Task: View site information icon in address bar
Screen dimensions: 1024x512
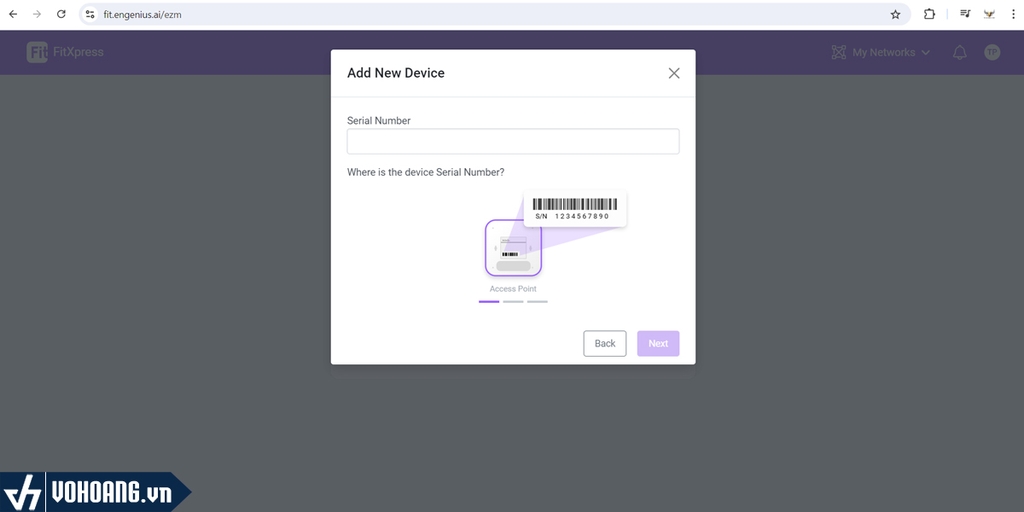Action: [x=90, y=15]
